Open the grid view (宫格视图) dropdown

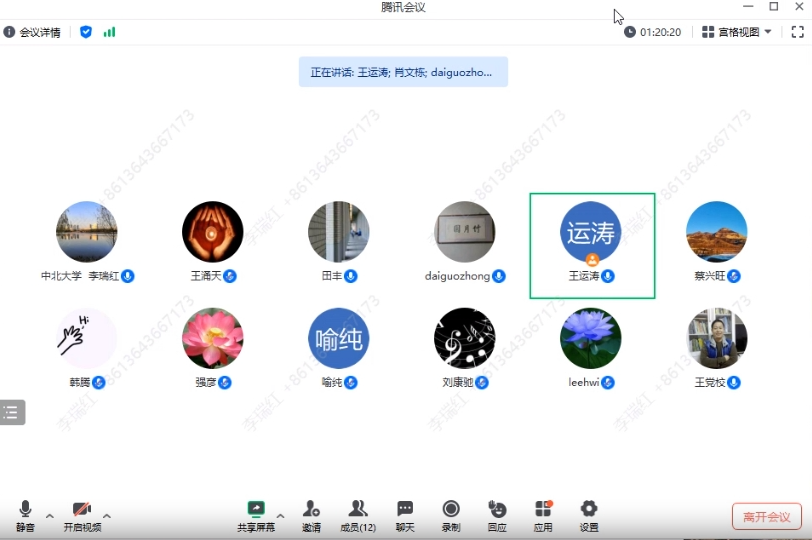738,32
